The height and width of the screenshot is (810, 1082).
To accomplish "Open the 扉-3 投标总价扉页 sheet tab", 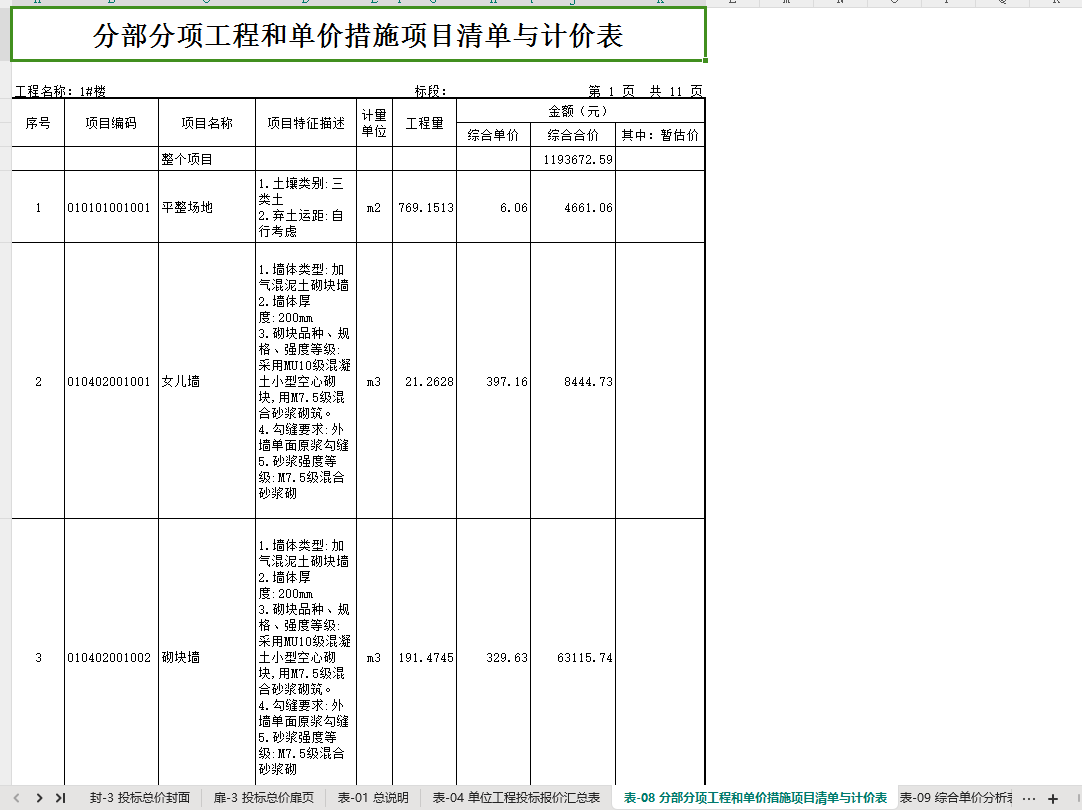I will click(x=264, y=798).
